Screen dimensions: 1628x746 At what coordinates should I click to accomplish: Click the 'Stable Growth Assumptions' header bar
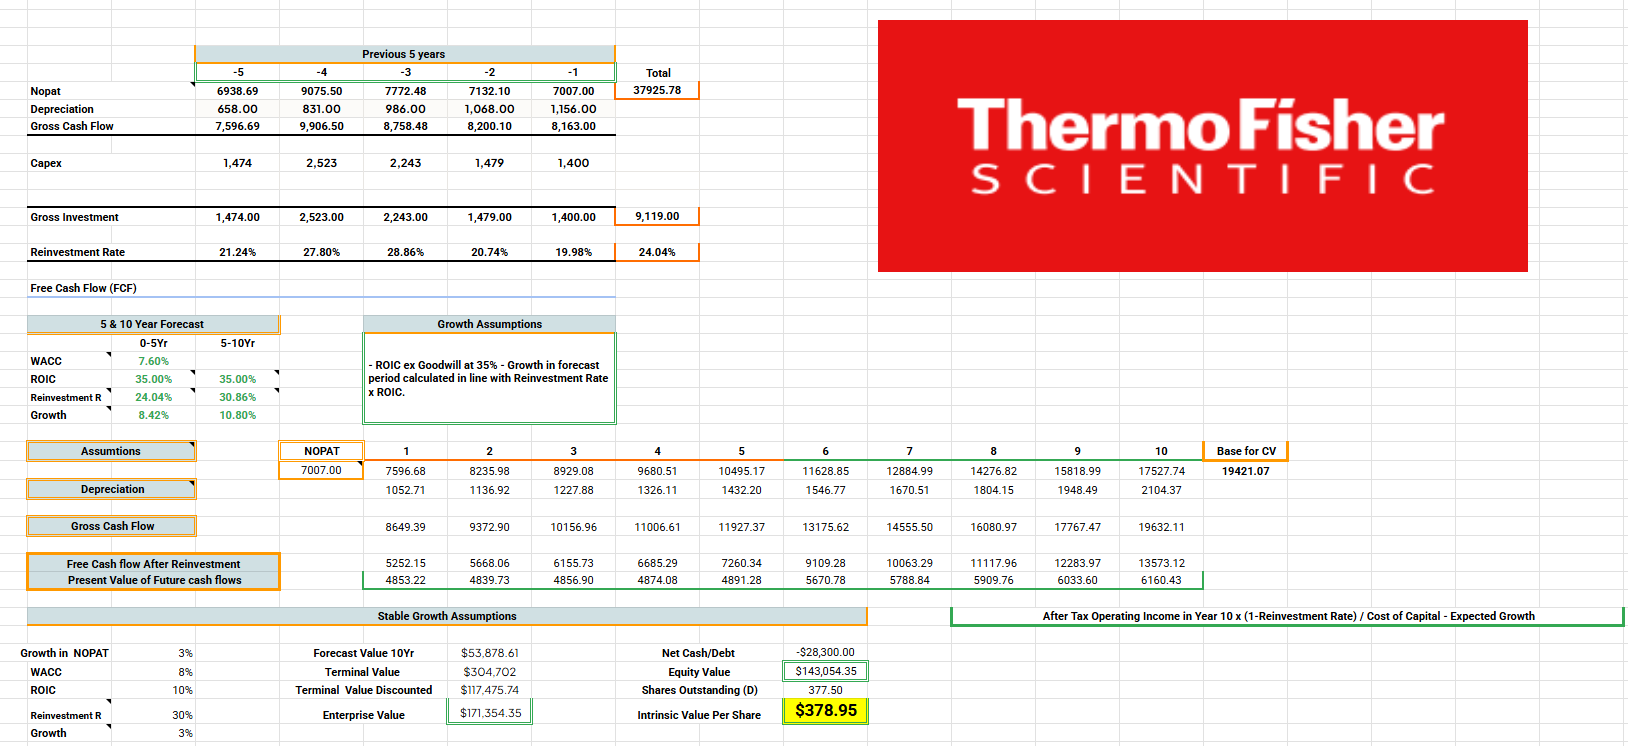click(447, 616)
